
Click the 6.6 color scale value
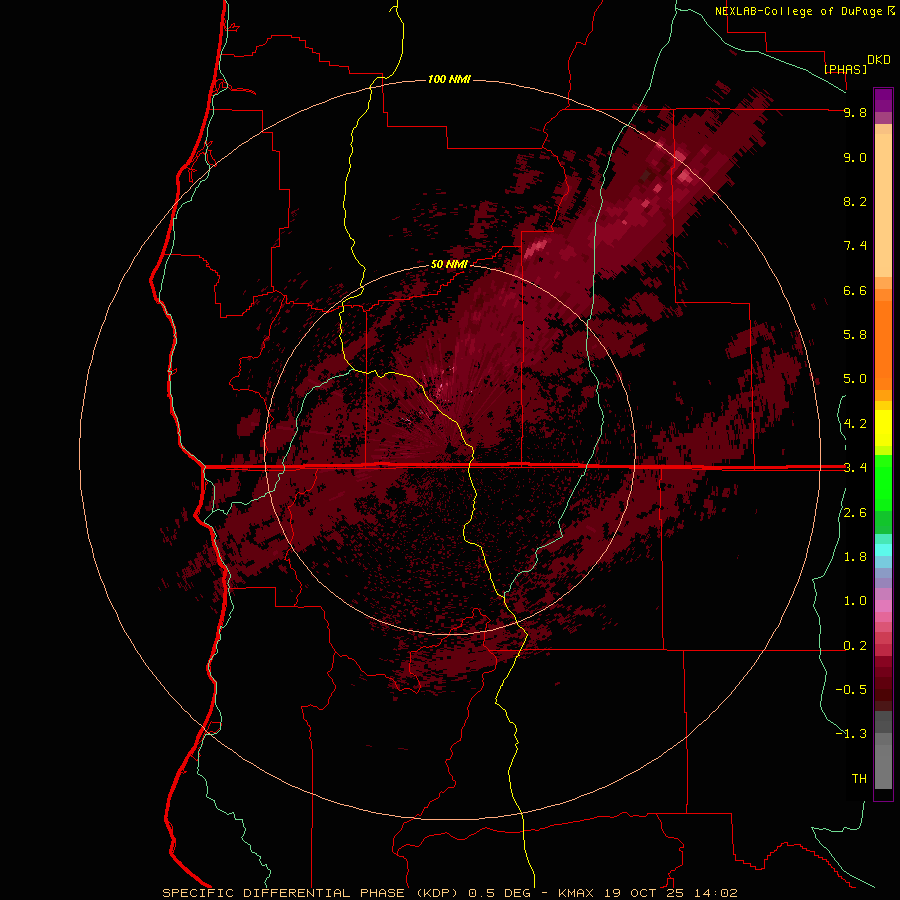tap(855, 290)
